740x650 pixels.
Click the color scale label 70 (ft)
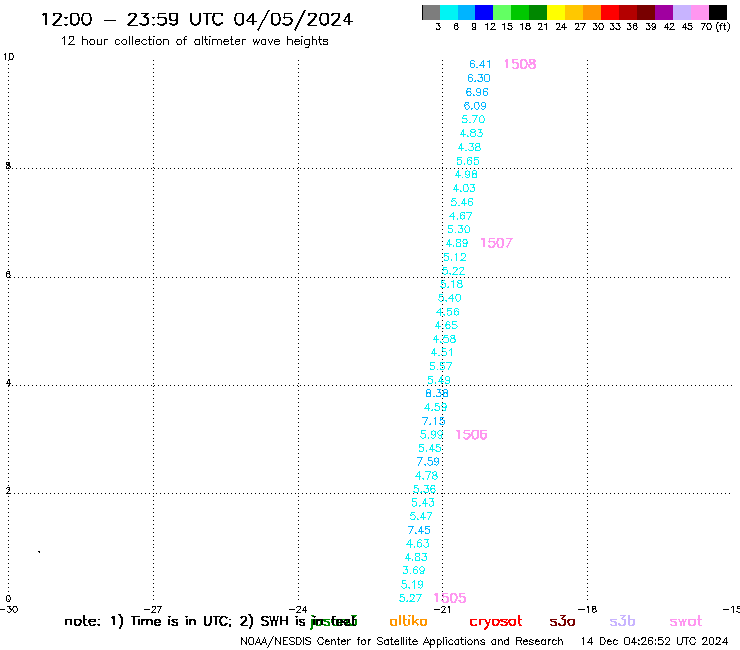(715, 27)
